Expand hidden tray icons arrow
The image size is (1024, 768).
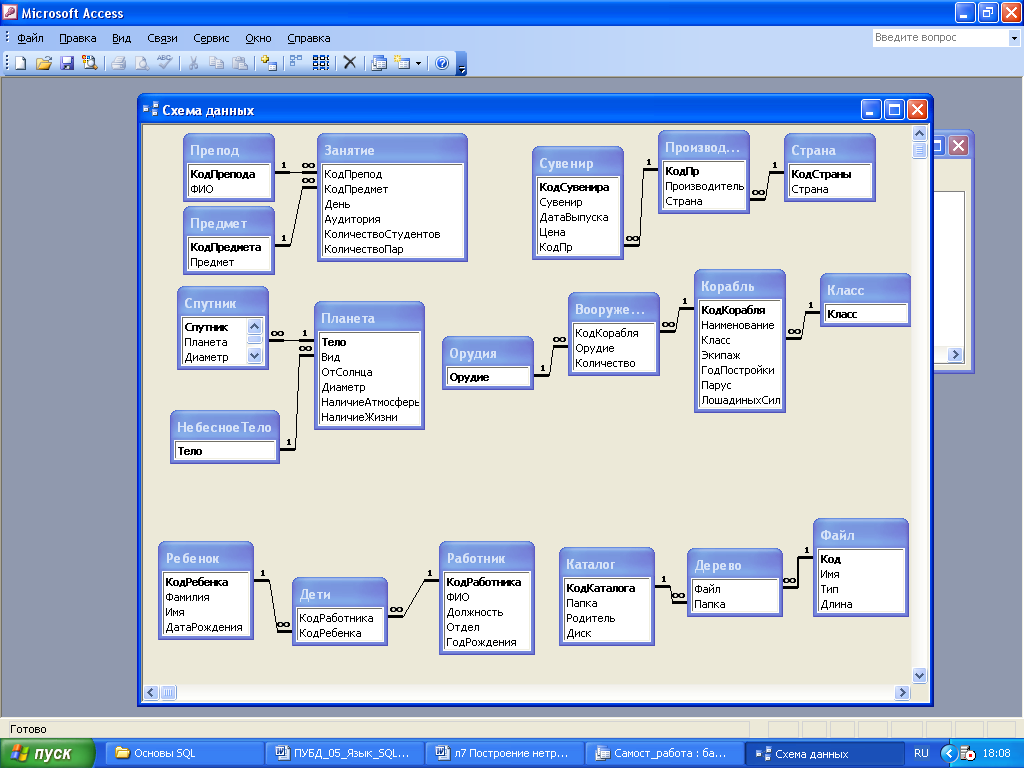coord(949,753)
